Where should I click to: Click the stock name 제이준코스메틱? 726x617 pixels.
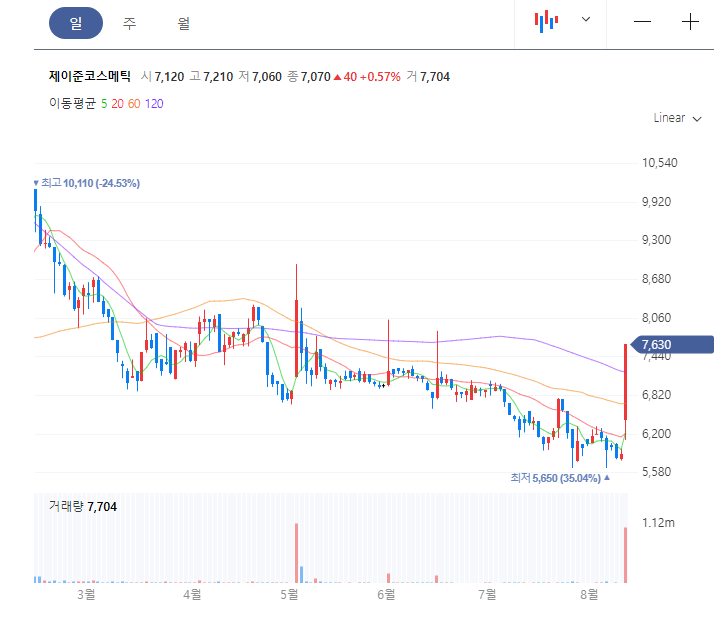[x=90, y=76]
